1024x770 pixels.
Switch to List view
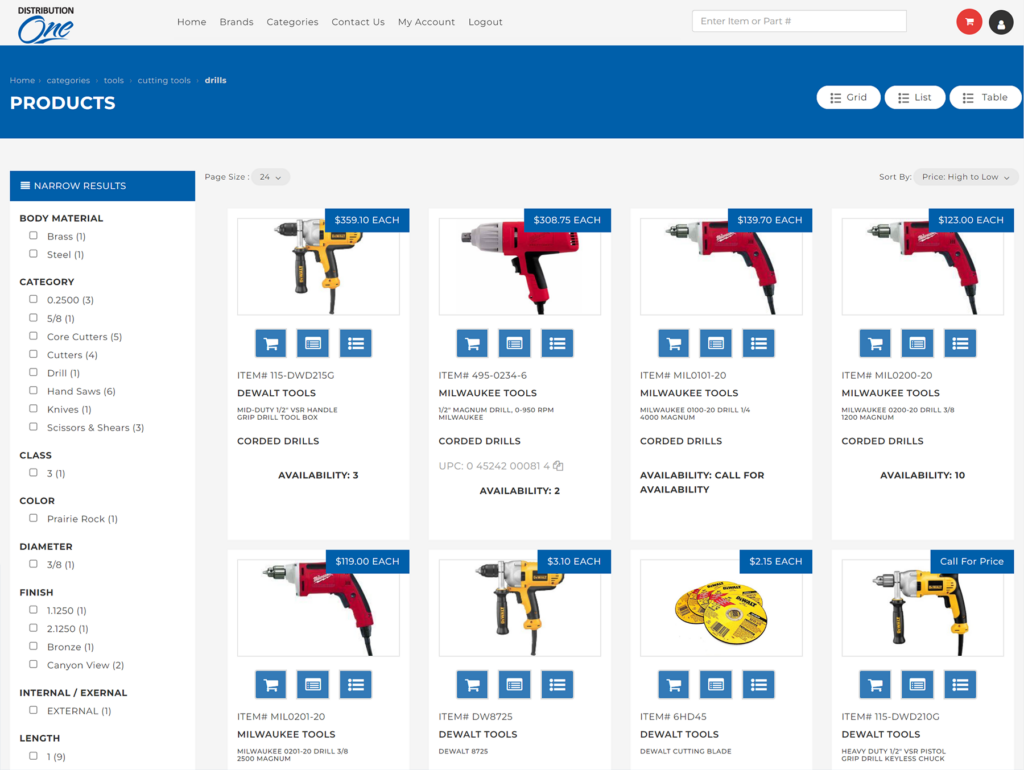(914, 97)
